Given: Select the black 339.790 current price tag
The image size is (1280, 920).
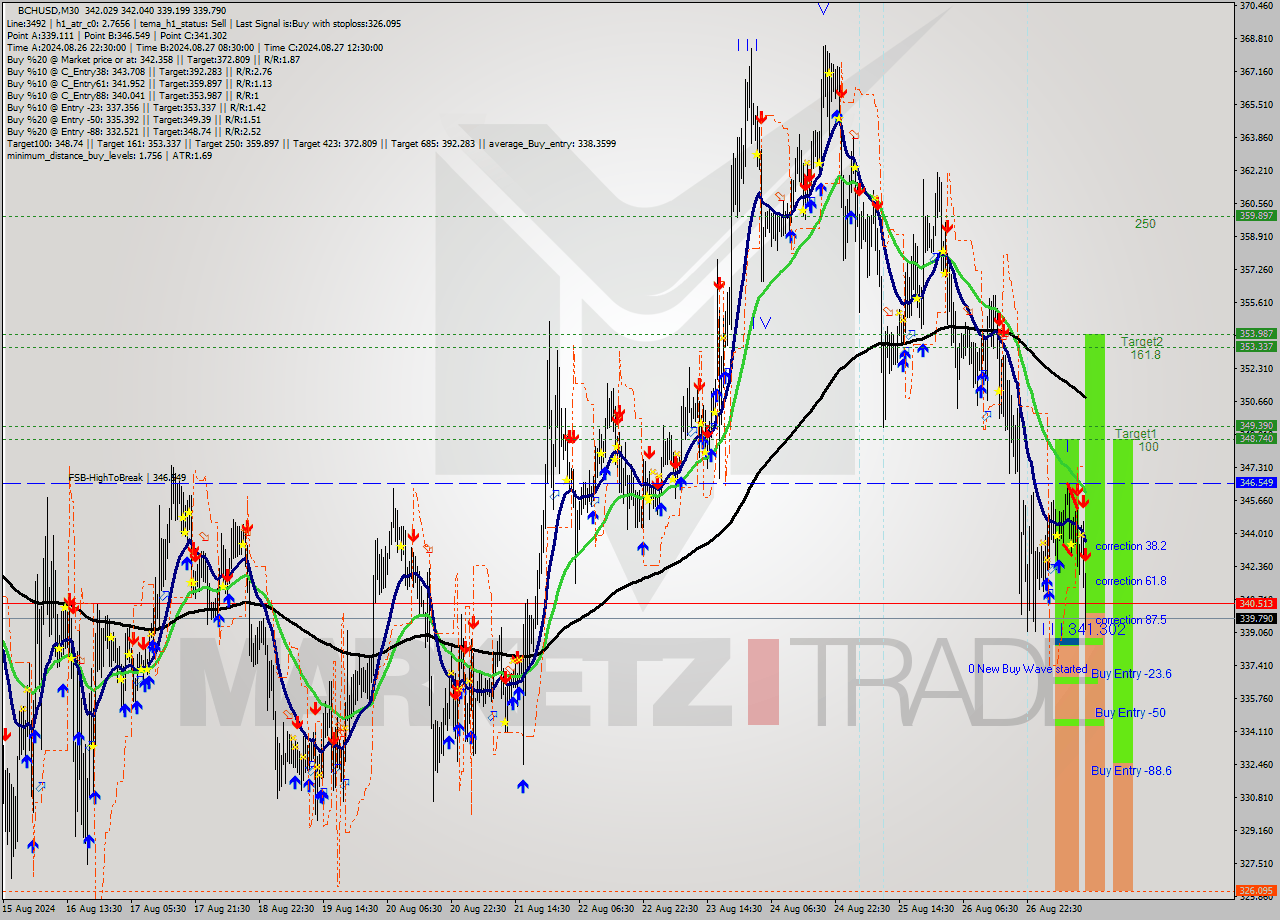Looking at the screenshot, I should coord(1256,619).
